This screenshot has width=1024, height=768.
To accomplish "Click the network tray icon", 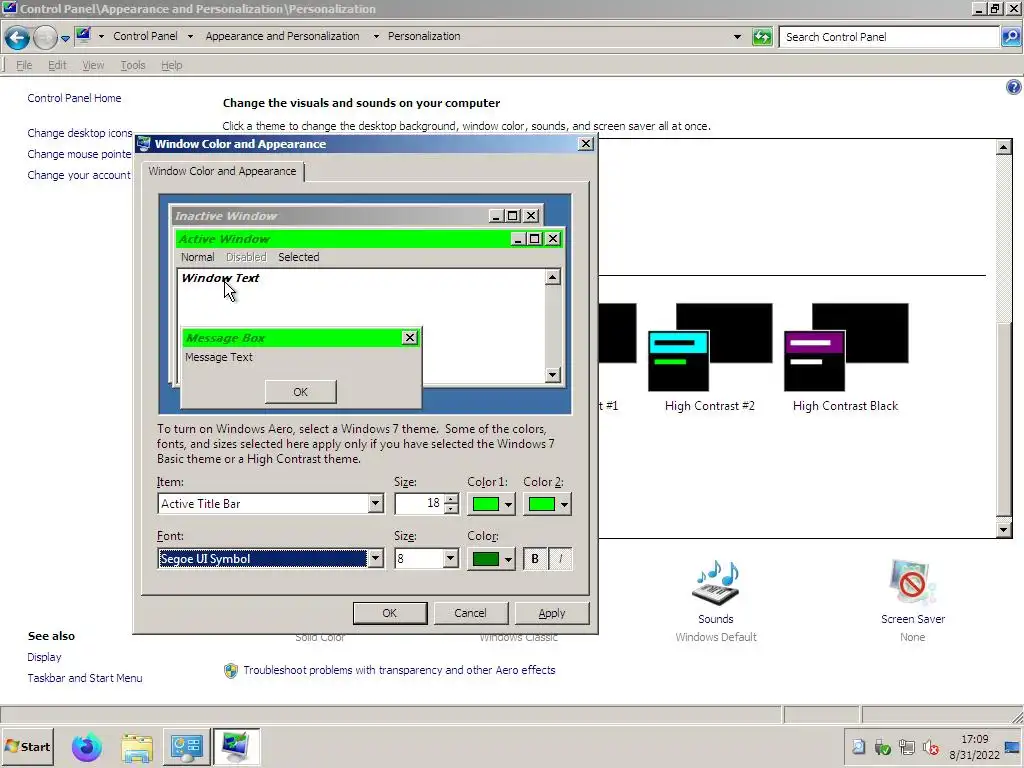I will click(x=906, y=747).
